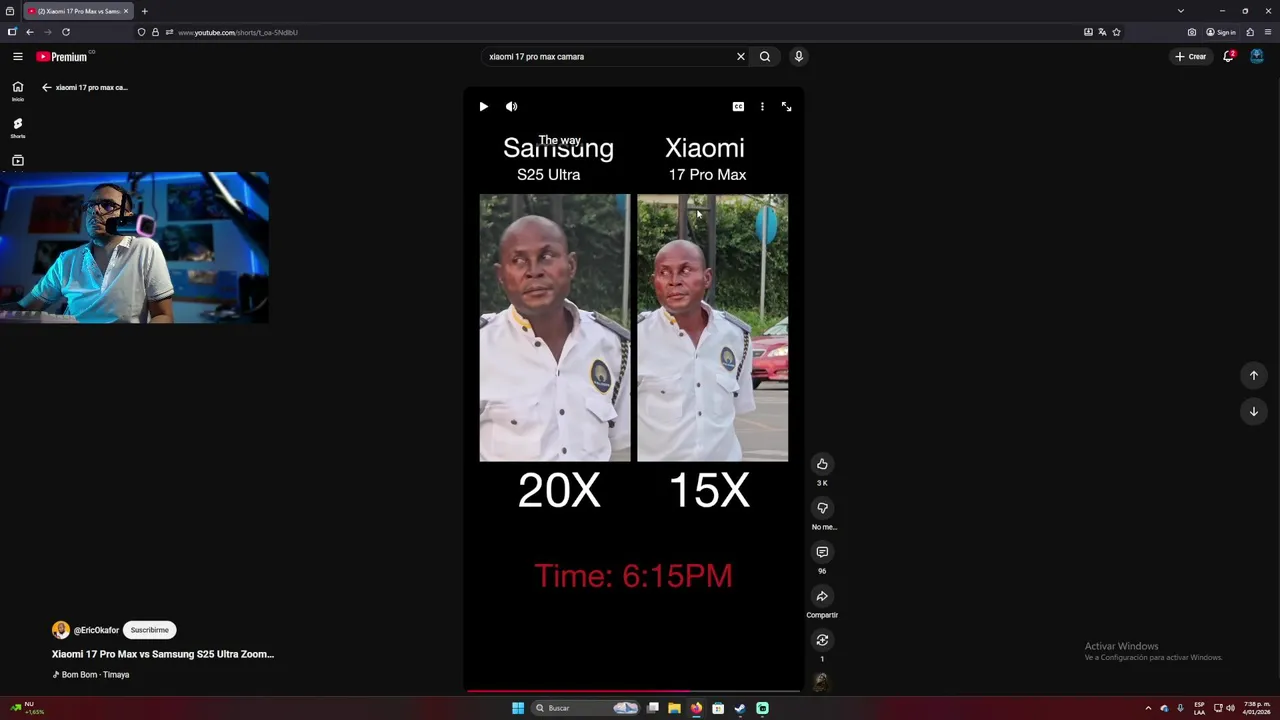Image resolution: width=1280 pixels, height=720 pixels.
Task: Go to the previous Short
Action: [1253, 375]
